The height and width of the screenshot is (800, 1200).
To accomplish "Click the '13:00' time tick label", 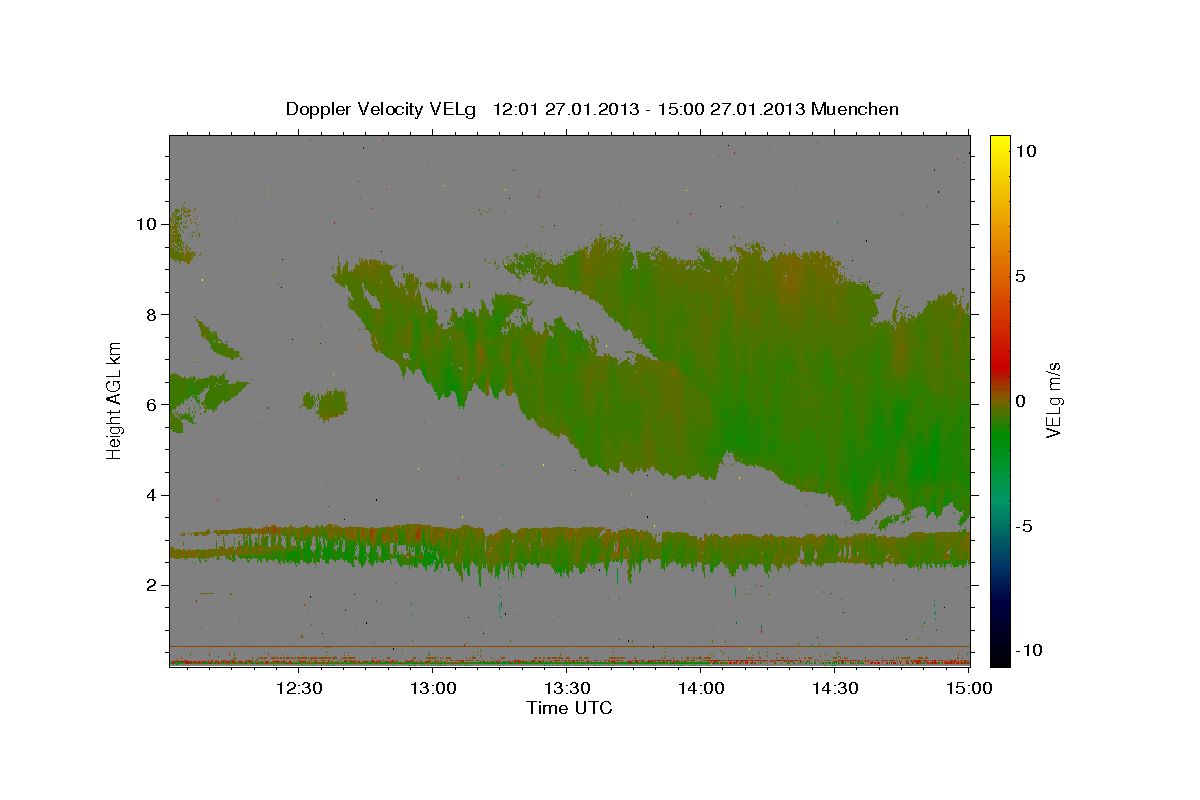I will coord(433,688).
